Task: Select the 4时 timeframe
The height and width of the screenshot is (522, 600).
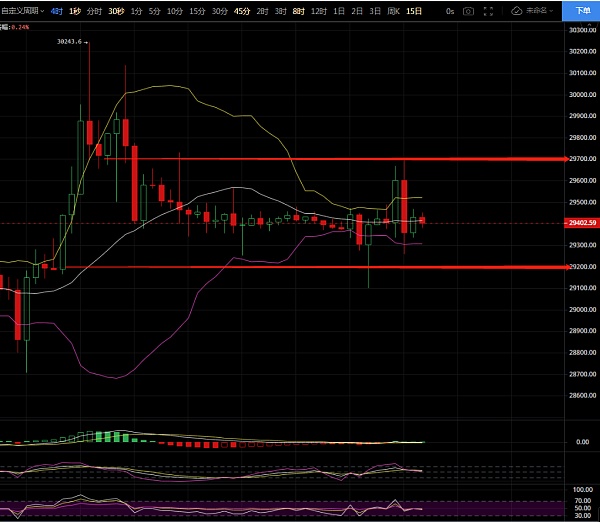Action: pyautogui.click(x=56, y=10)
